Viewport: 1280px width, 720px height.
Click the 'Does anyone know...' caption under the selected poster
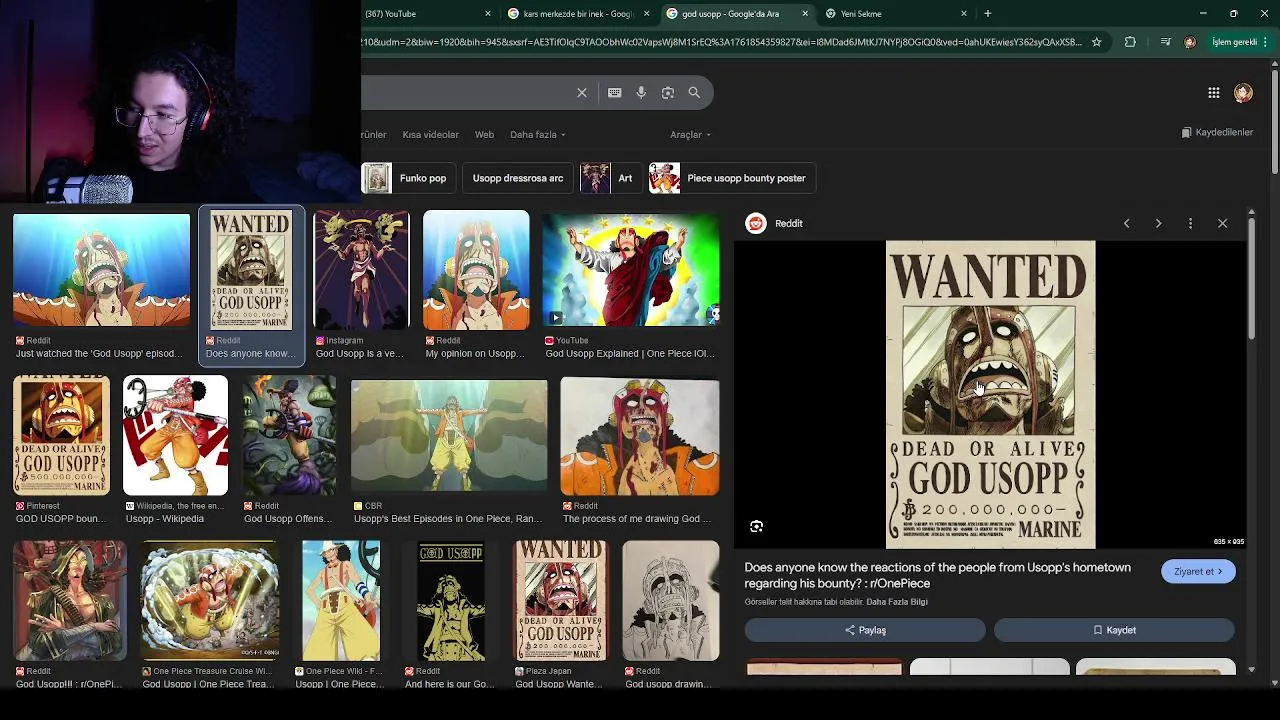[250, 353]
